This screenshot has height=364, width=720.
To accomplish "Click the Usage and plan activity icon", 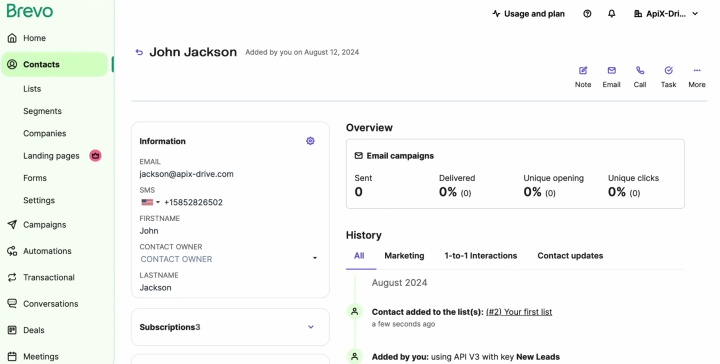I will point(496,14).
